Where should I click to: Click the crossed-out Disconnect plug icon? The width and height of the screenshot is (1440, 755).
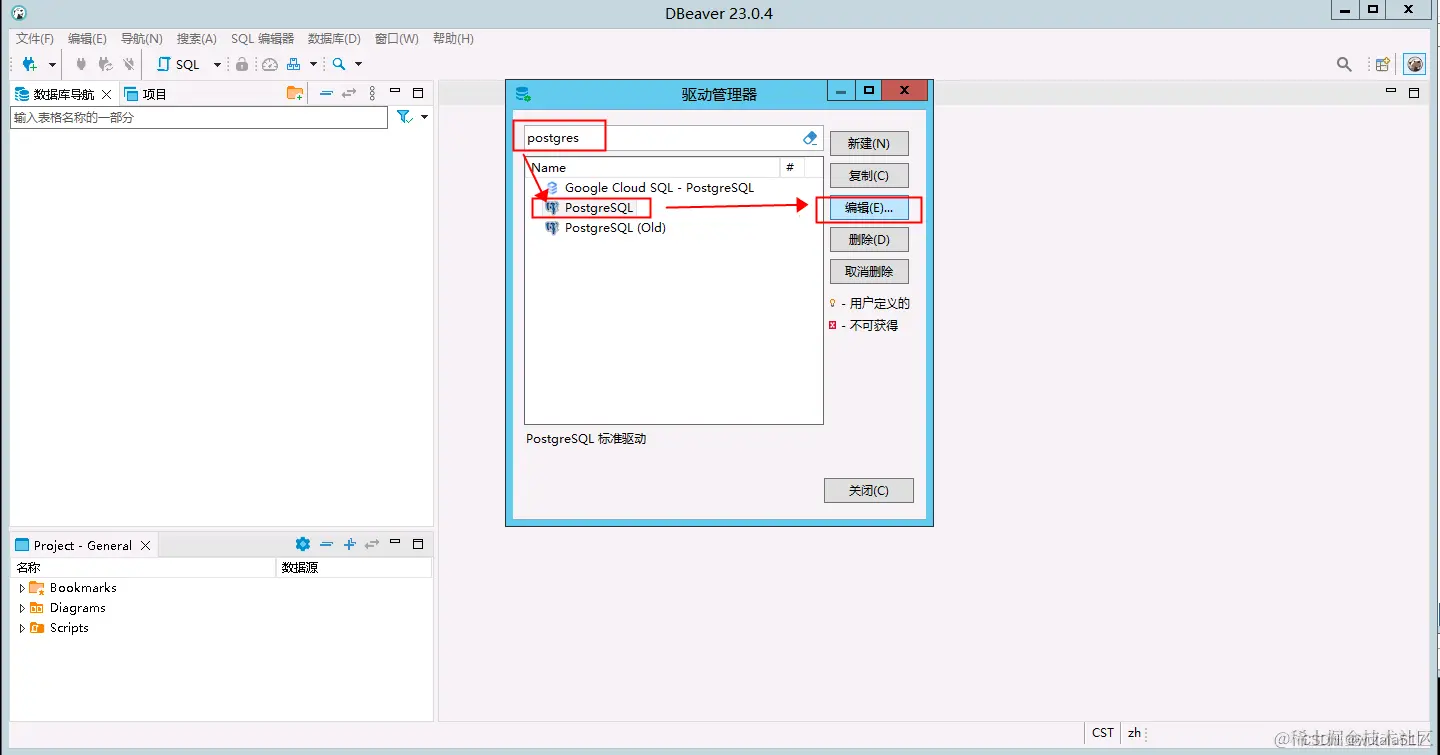point(128,64)
